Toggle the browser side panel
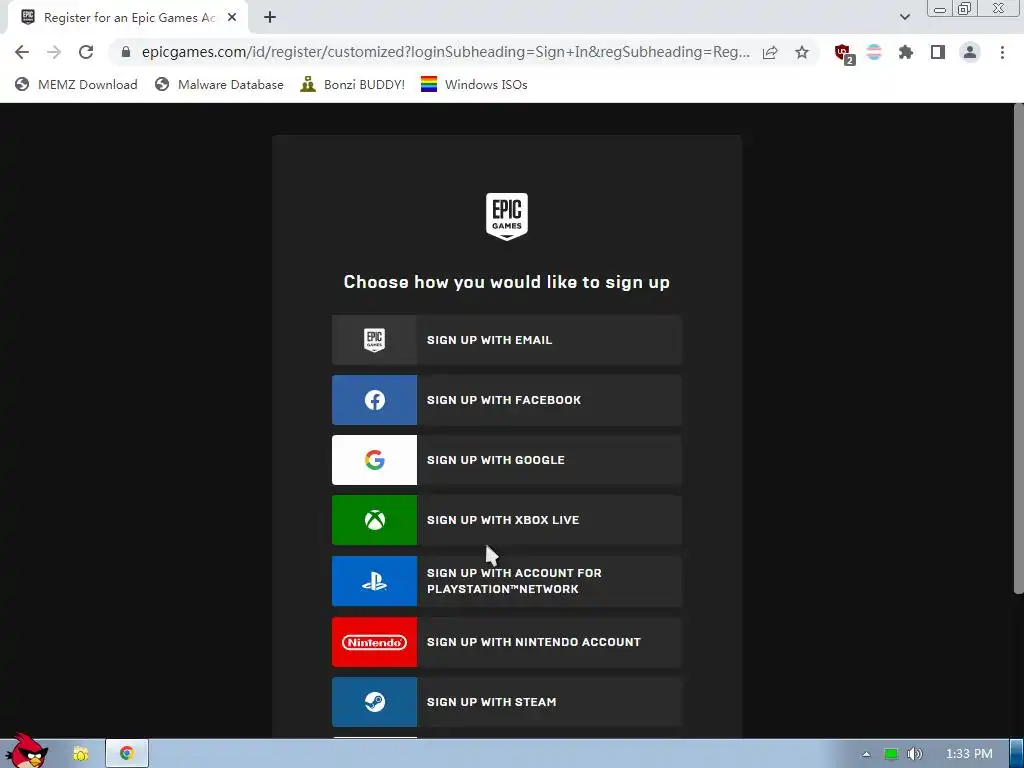1024x768 pixels. pos(938,52)
